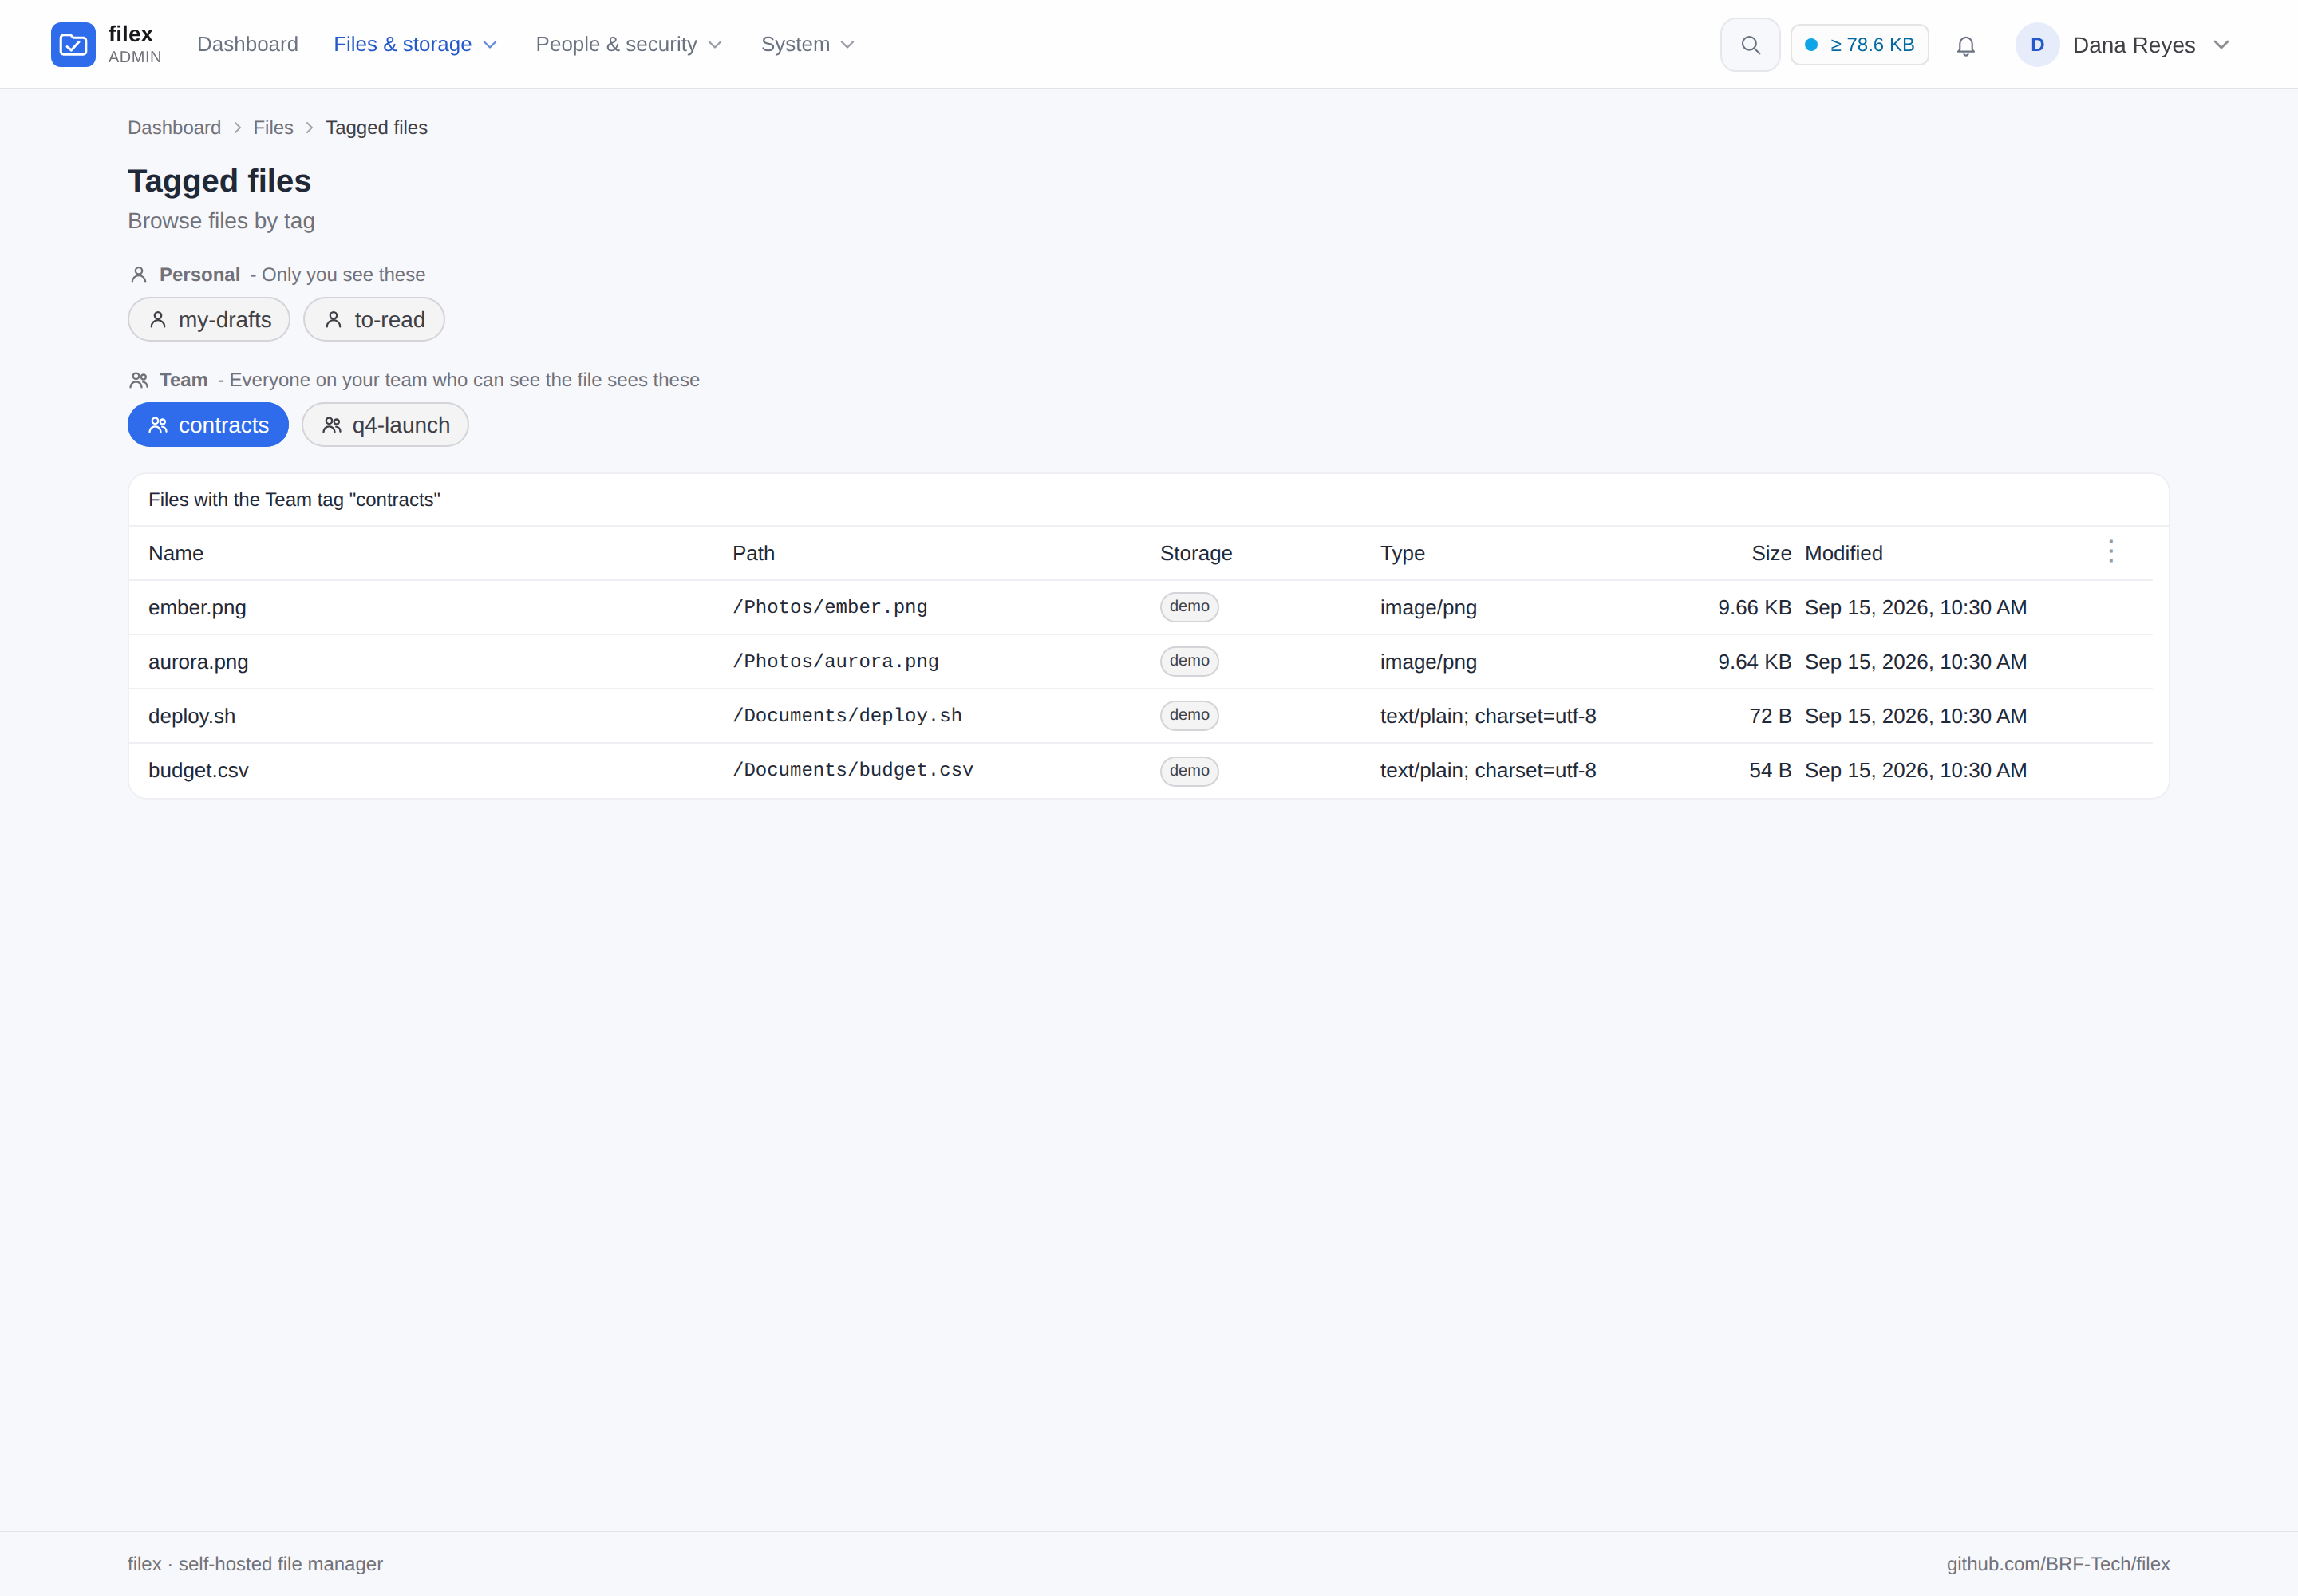The width and height of the screenshot is (2298, 1596).
Task: Click the Dana Reyes avatar circle
Action: pos(2037,45)
